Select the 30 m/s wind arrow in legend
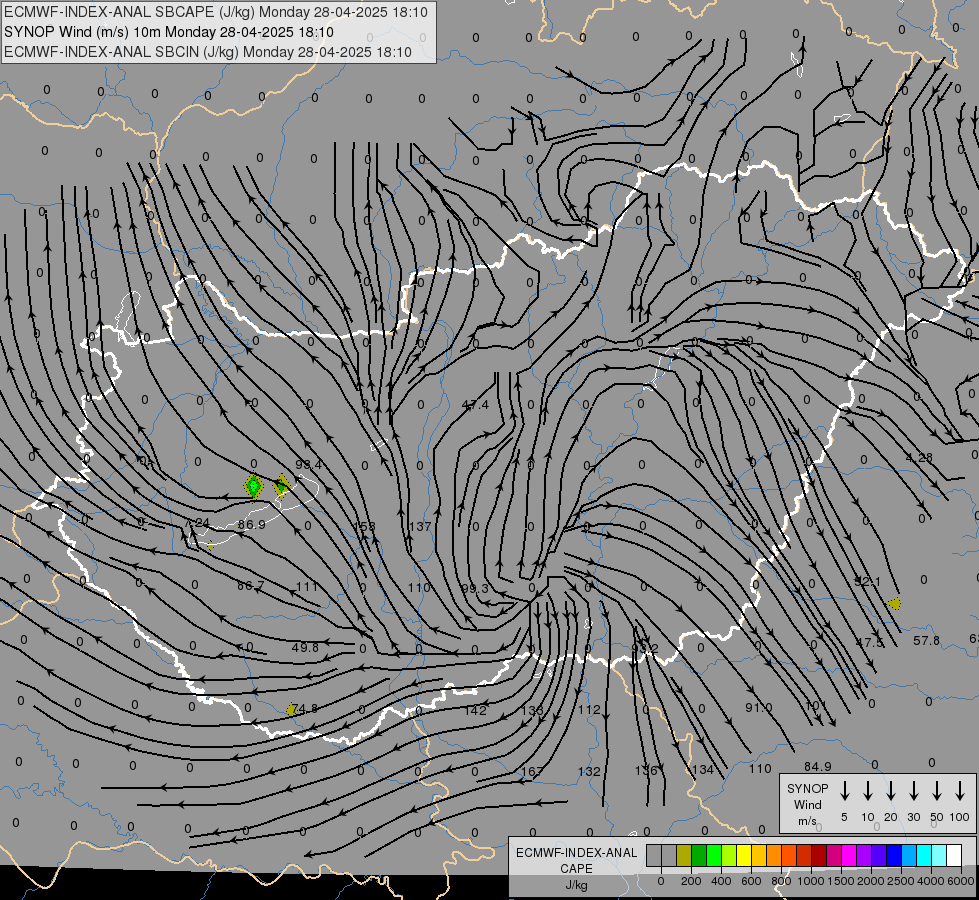This screenshot has width=979, height=900. click(913, 791)
